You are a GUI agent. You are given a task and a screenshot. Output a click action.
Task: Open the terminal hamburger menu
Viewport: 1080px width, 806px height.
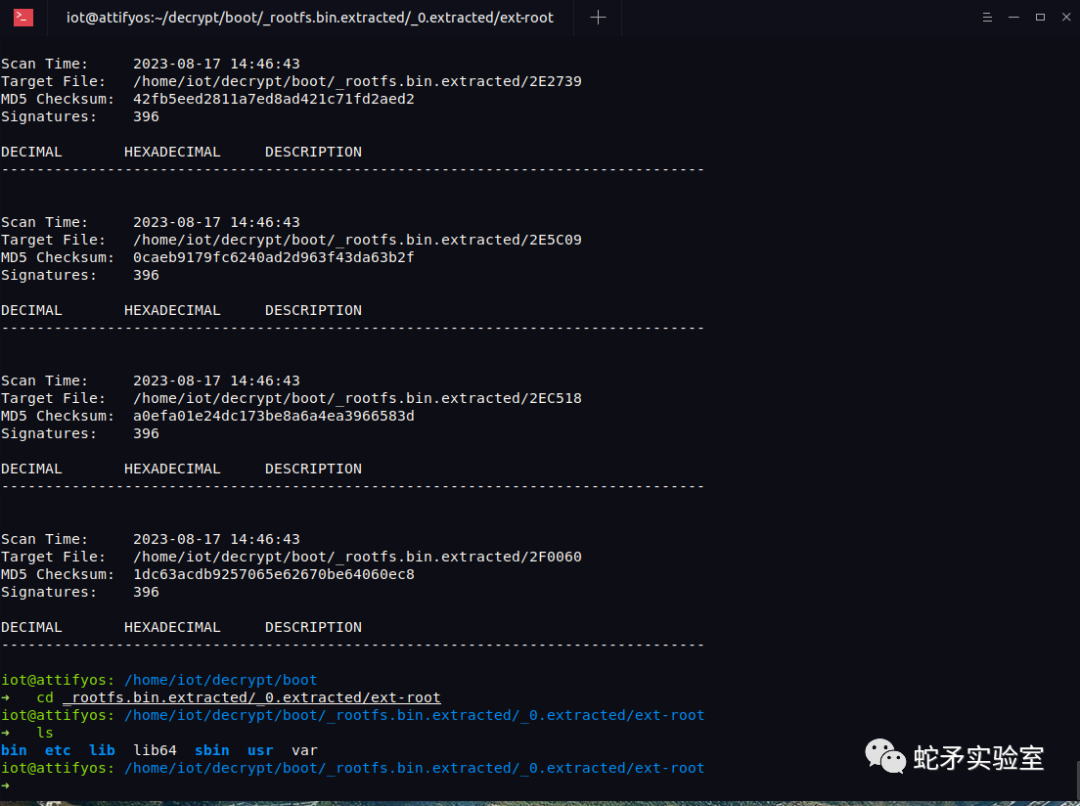click(987, 17)
